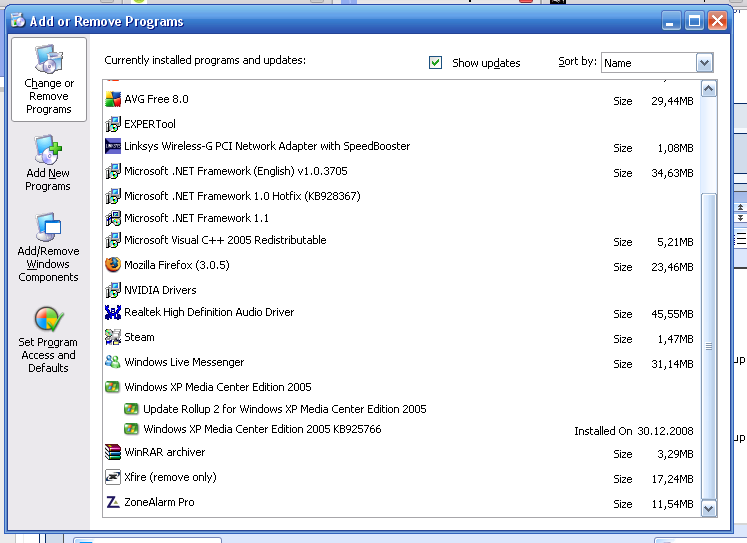Click the 29,44MB size value
The image size is (747, 543).
(672, 101)
